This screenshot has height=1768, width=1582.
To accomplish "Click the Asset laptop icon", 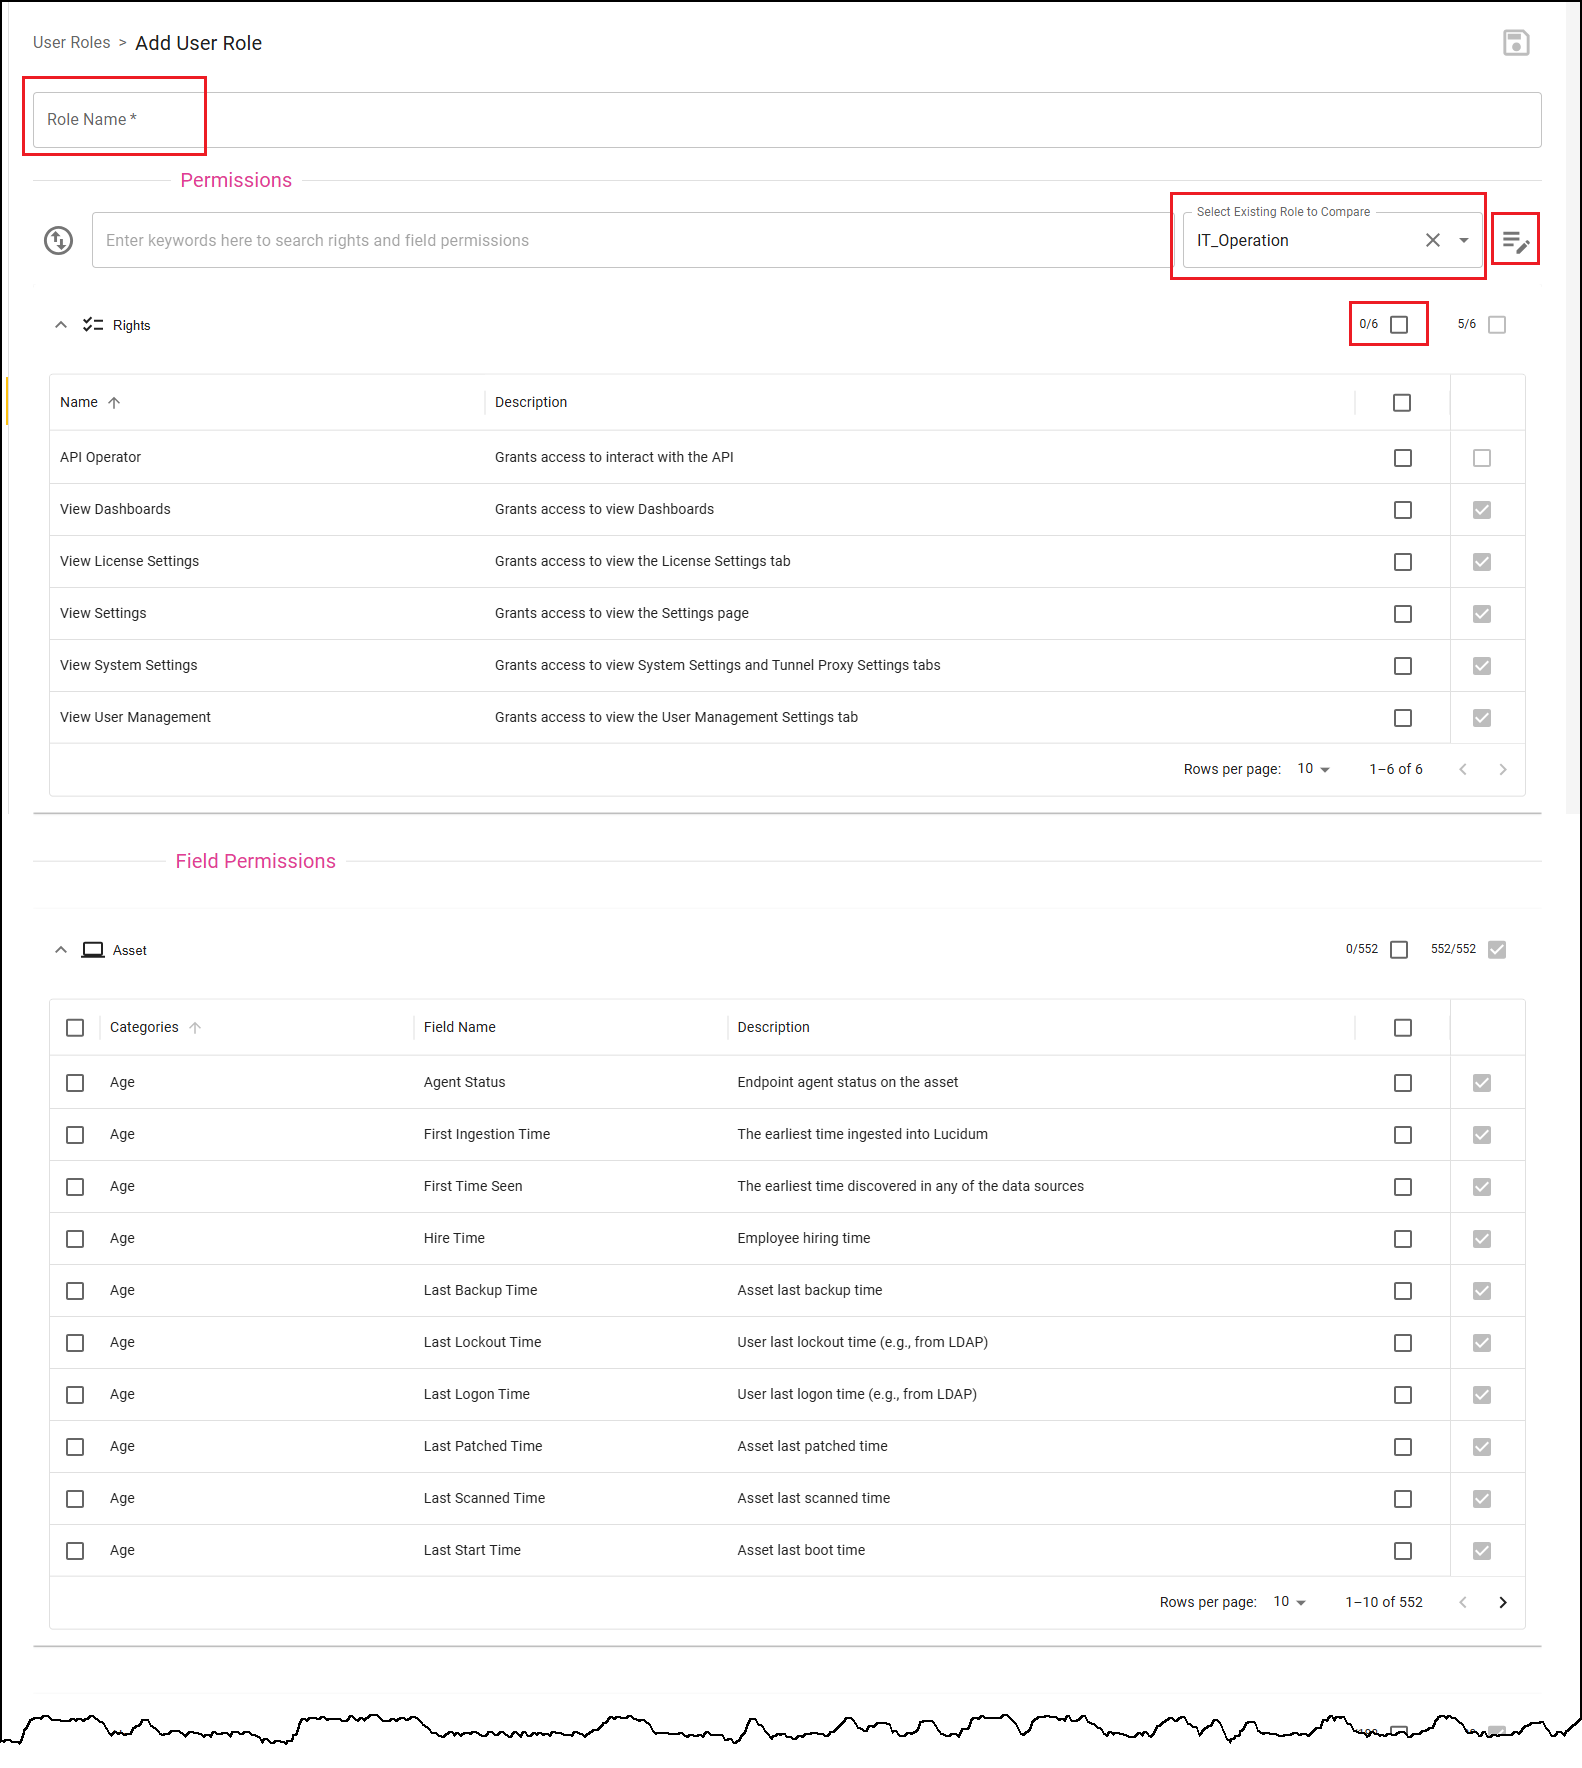I will [93, 950].
